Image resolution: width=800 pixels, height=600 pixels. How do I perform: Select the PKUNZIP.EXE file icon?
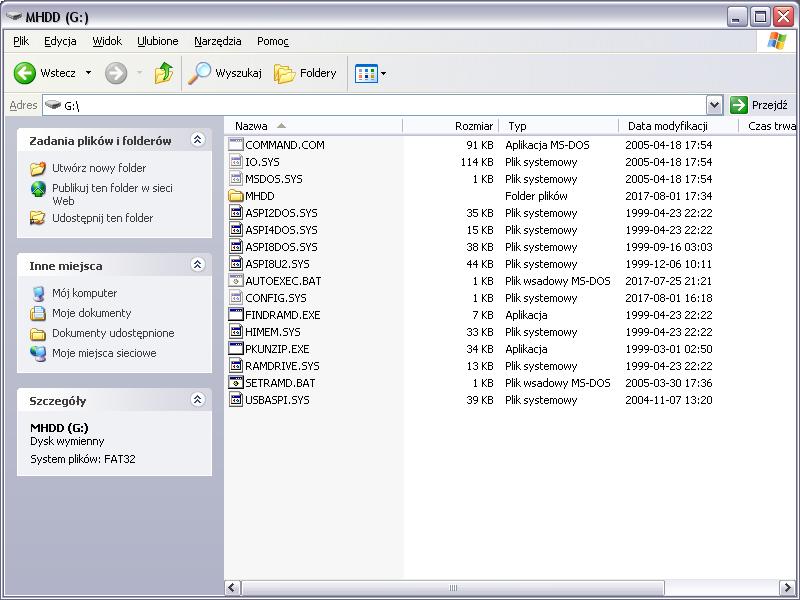(235, 349)
